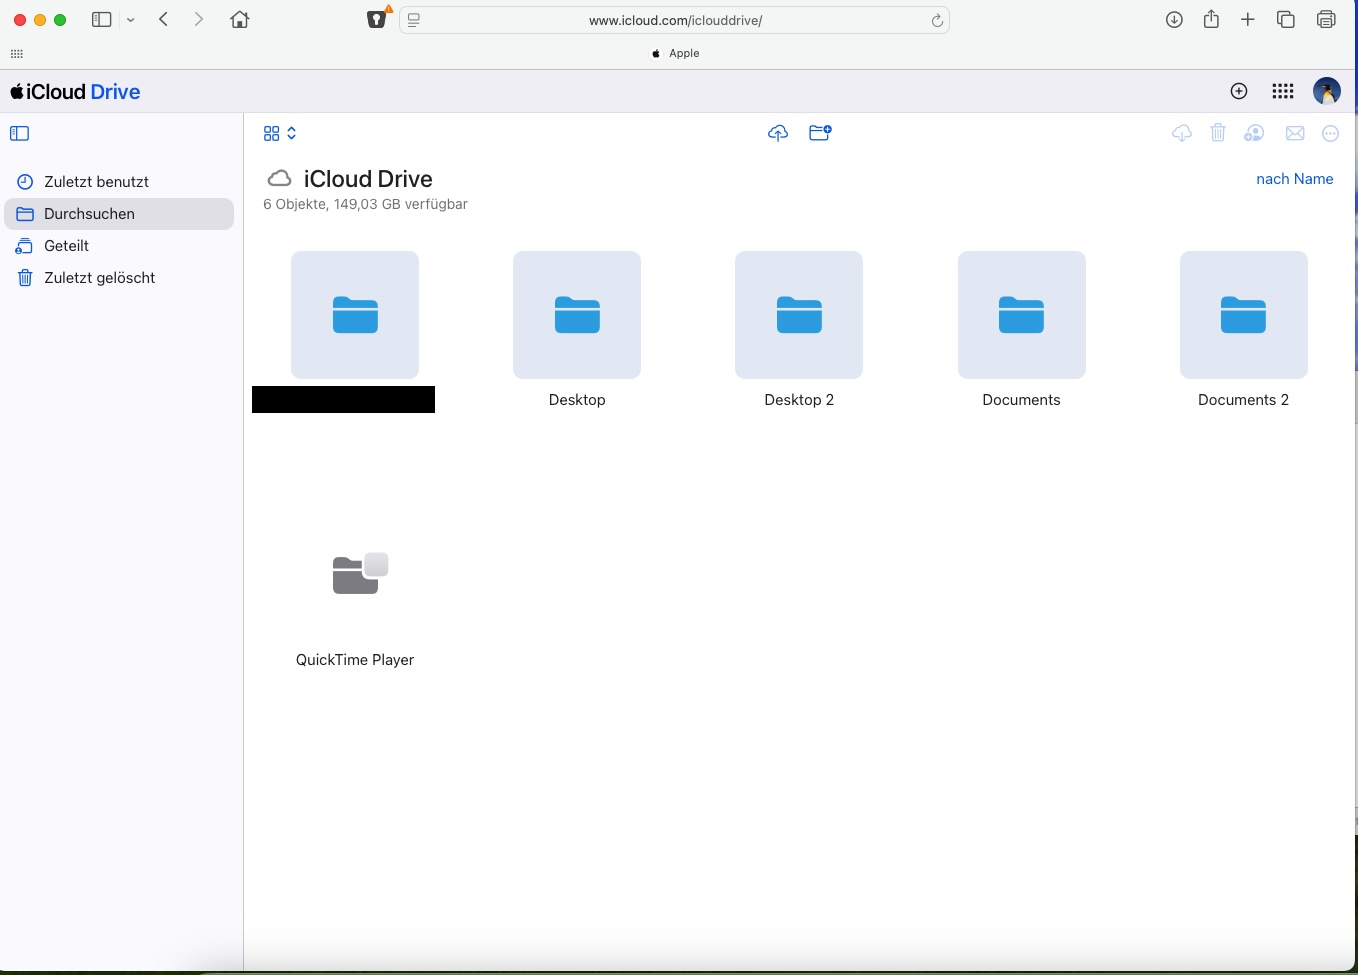The height and width of the screenshot is (975, 1358).
Task: Open the grid view options dropdown
Action: tap(280, 133)
